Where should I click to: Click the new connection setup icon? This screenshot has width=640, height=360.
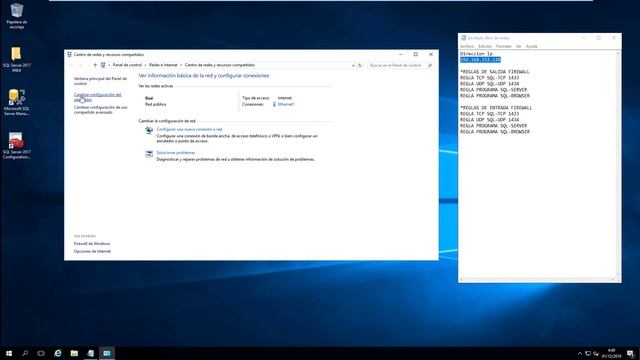coord(149,130)
